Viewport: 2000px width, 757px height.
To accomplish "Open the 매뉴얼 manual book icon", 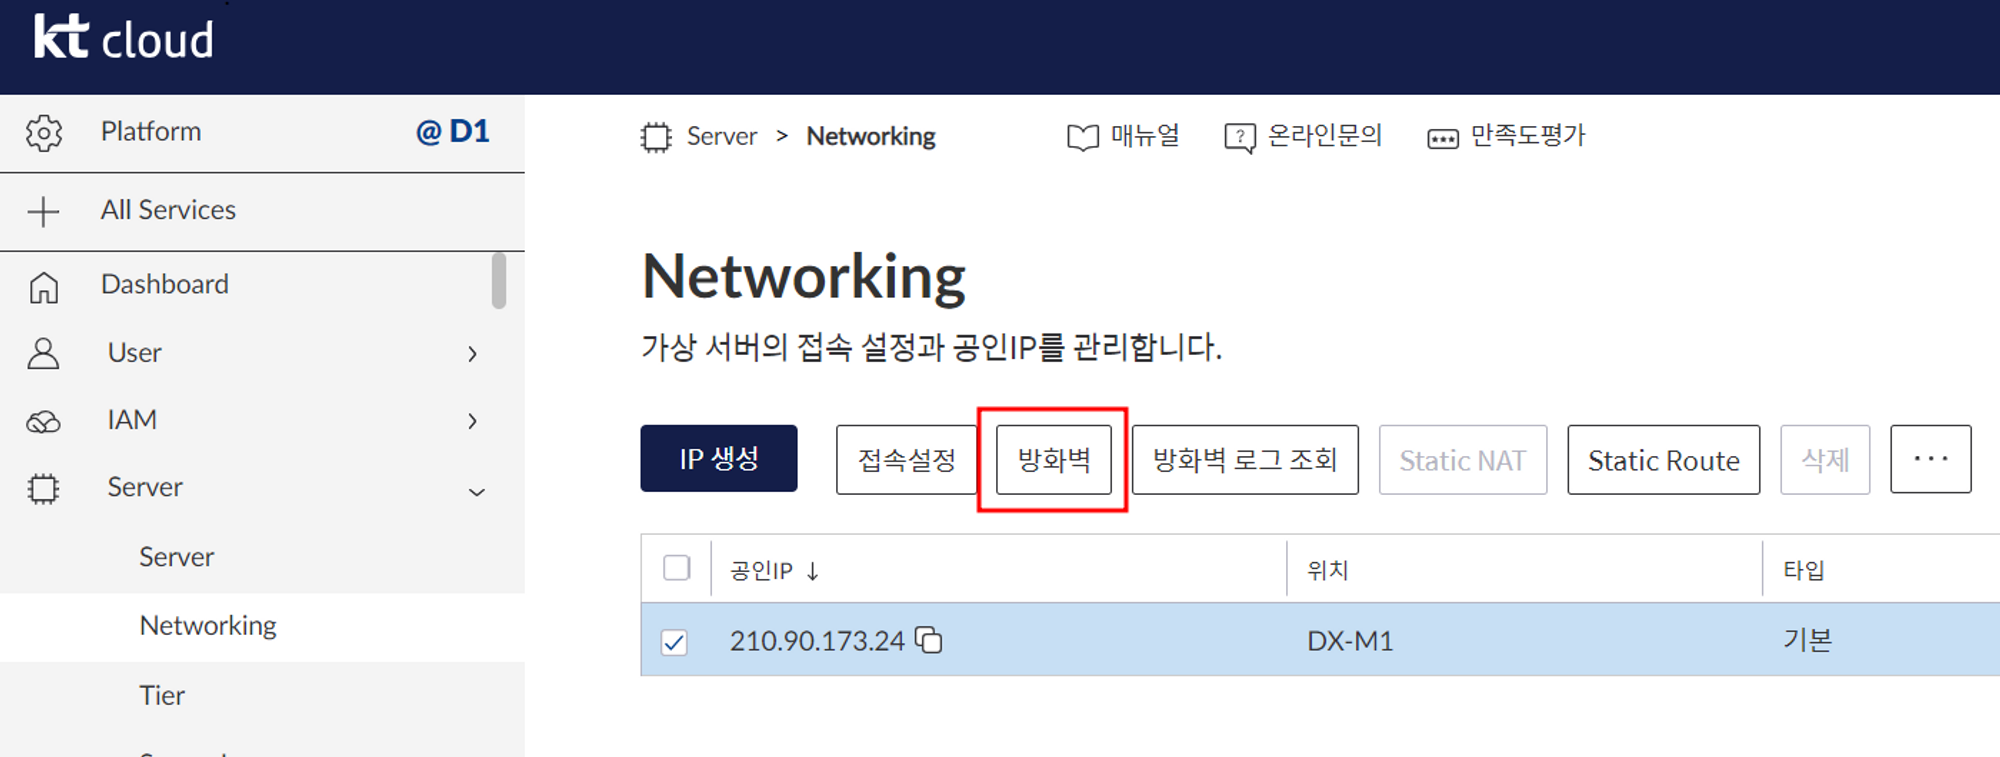I will [x=1082, y=137].
